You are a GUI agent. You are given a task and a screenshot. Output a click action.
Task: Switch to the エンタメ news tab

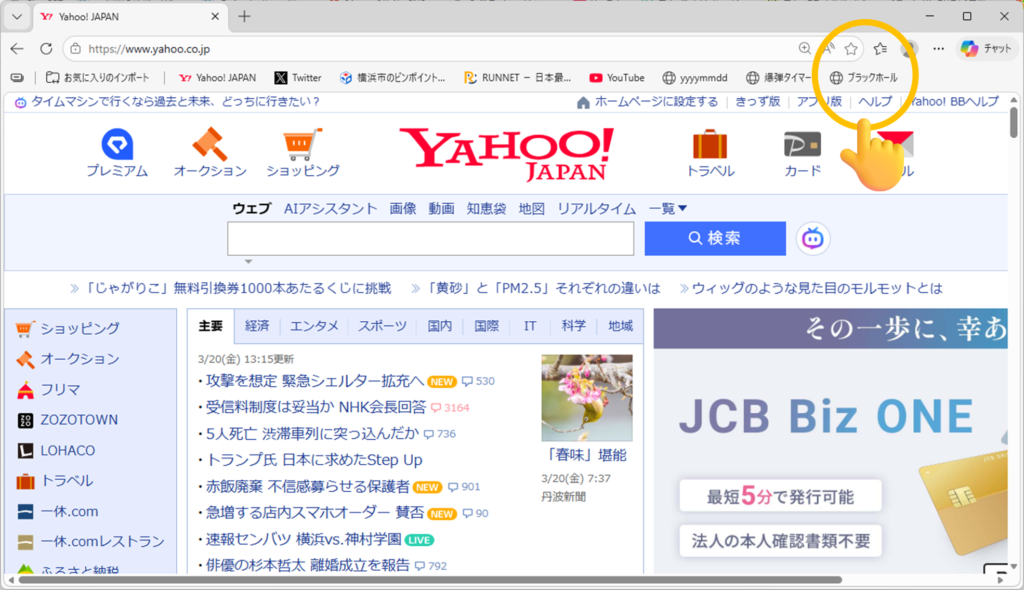point(314,326)
